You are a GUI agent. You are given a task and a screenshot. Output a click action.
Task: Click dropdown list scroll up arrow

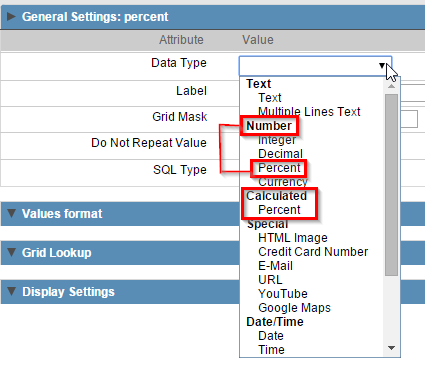coord(392,86)
